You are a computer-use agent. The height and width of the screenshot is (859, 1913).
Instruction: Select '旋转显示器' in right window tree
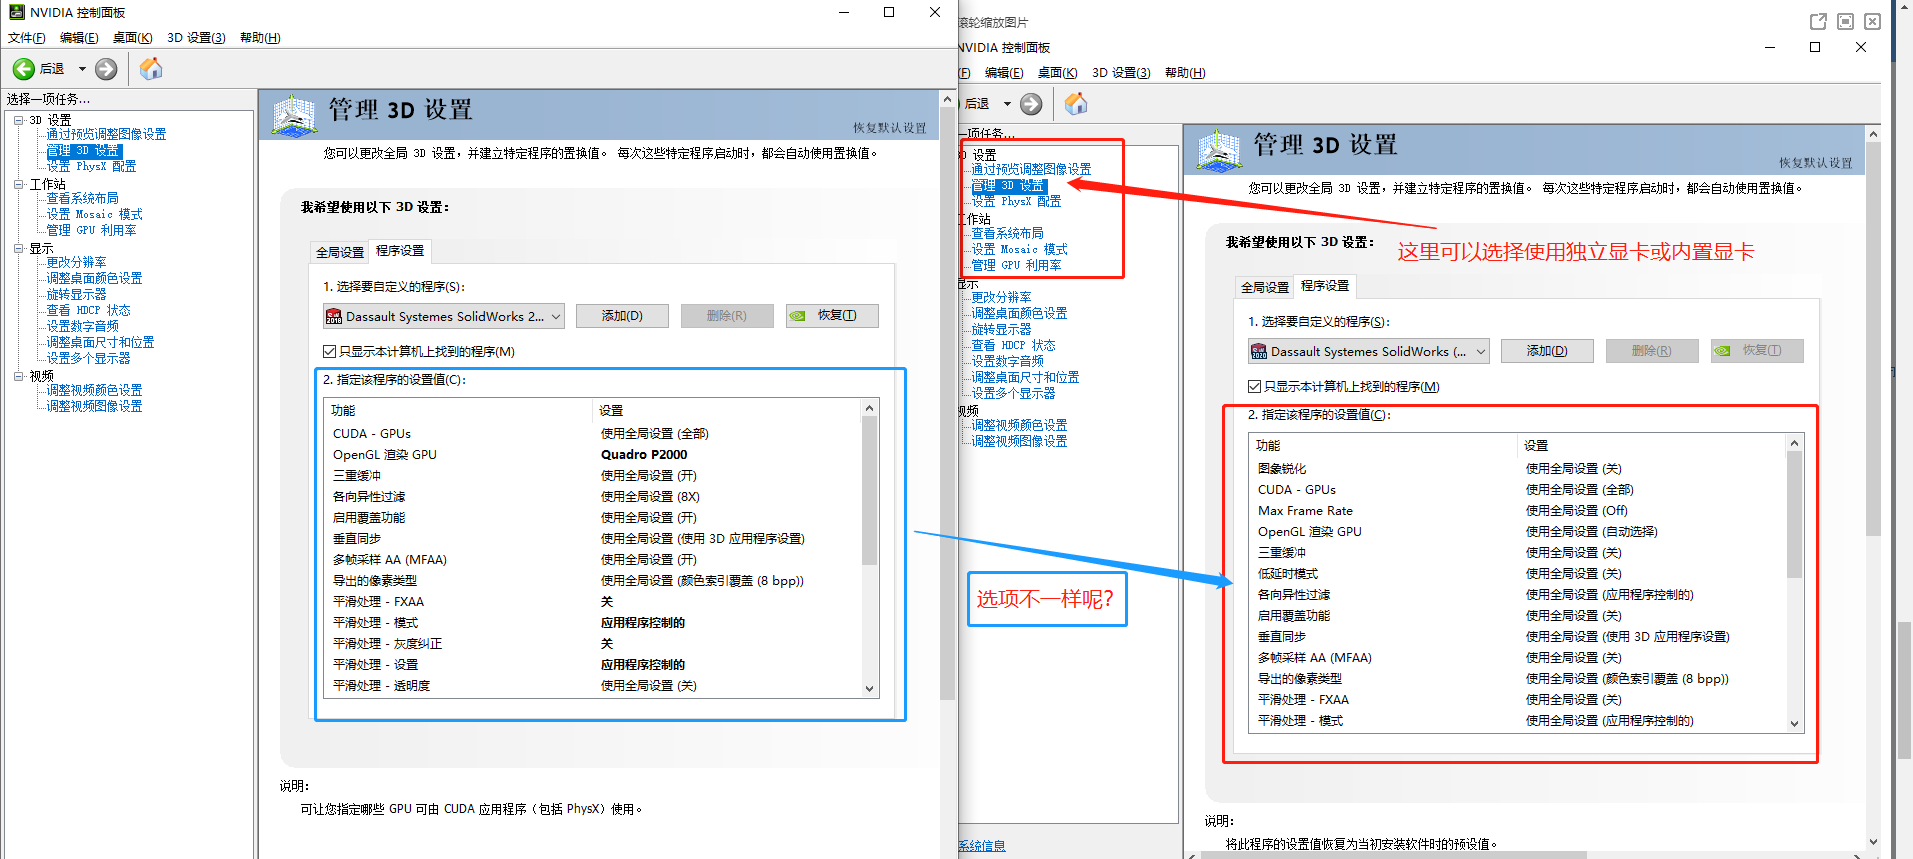pos(1001,329)
